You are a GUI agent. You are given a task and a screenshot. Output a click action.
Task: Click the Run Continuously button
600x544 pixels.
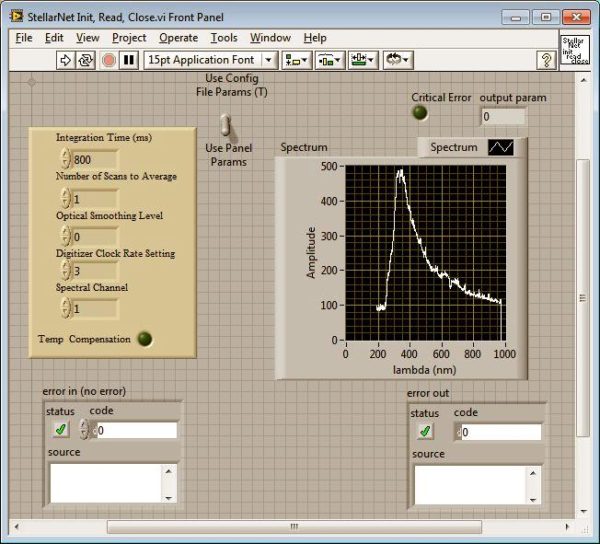(x=86, y=60)
